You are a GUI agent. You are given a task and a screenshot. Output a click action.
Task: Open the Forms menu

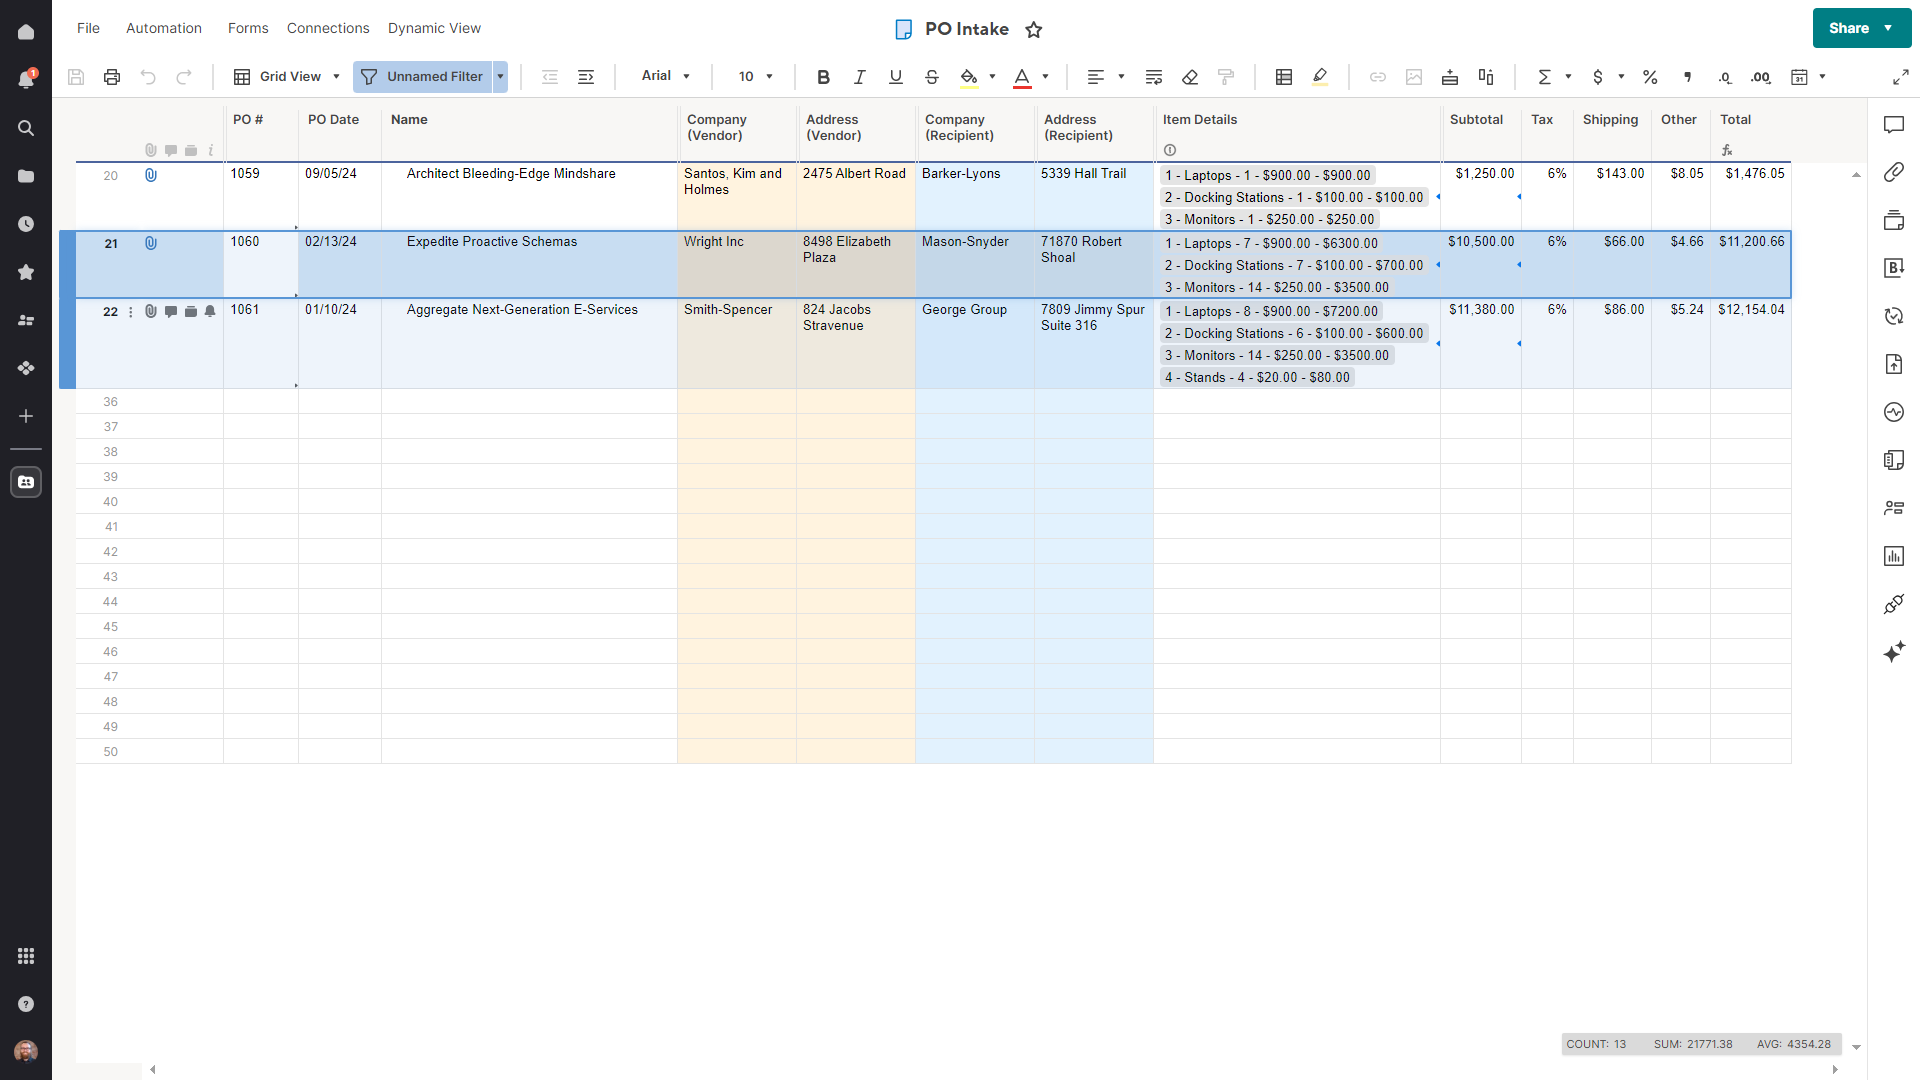[x=247, y=28]
